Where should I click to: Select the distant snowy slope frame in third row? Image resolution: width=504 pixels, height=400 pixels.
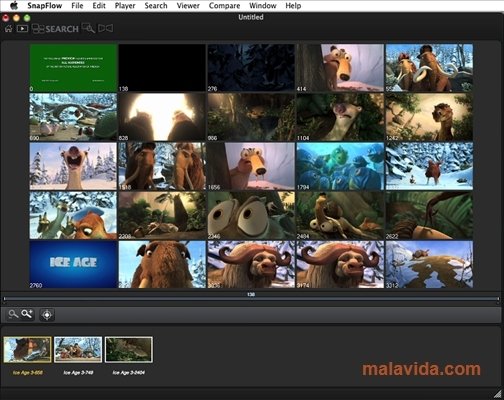(429, 166)
